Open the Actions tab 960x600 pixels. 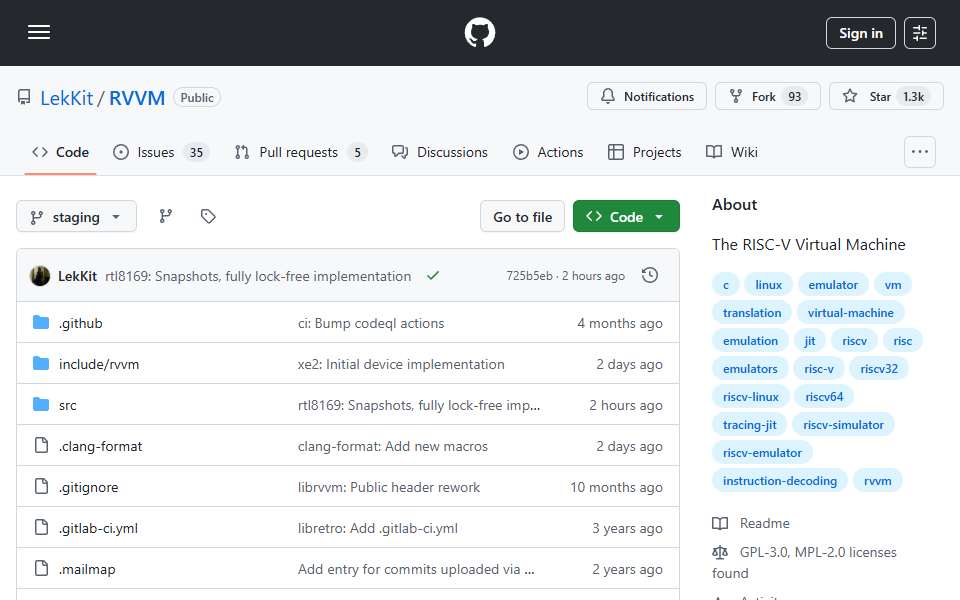[548, 152]
